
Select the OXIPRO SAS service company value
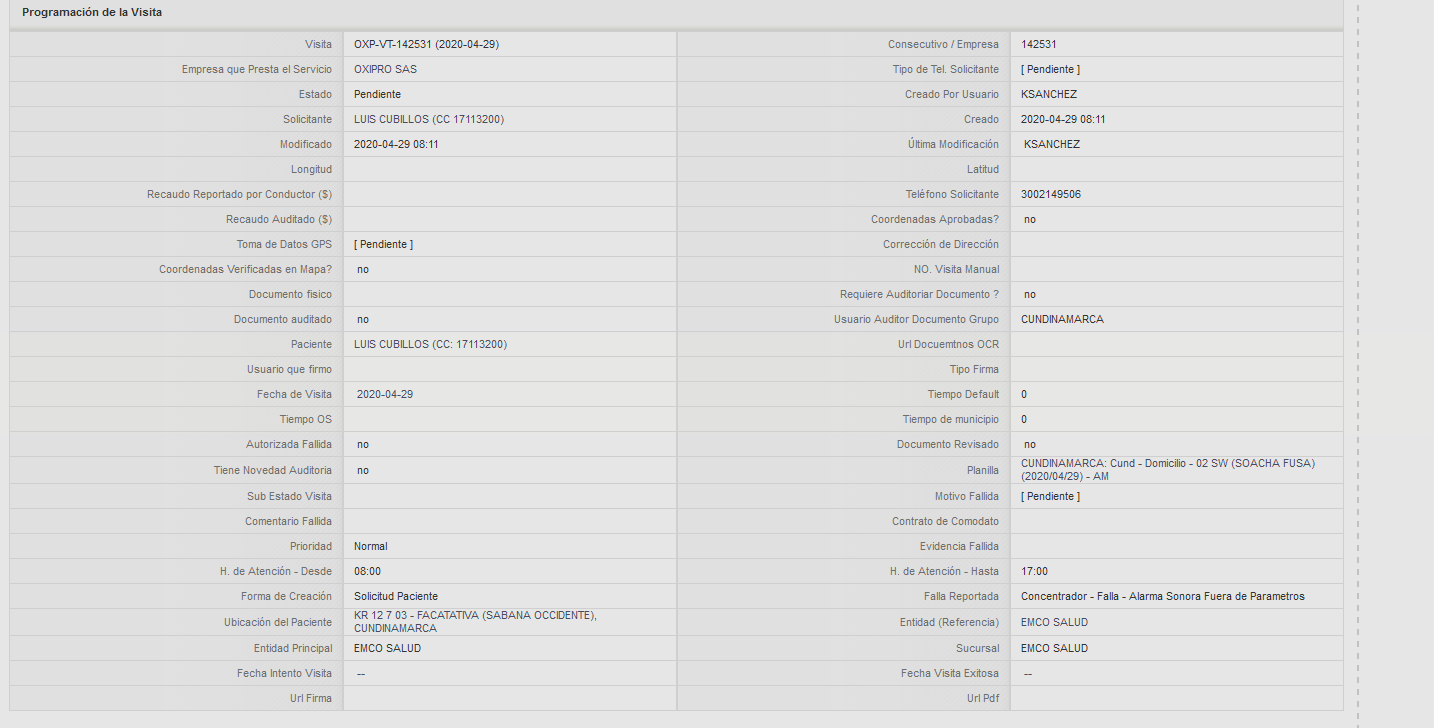pyautogui.click(x=385, y=69)
